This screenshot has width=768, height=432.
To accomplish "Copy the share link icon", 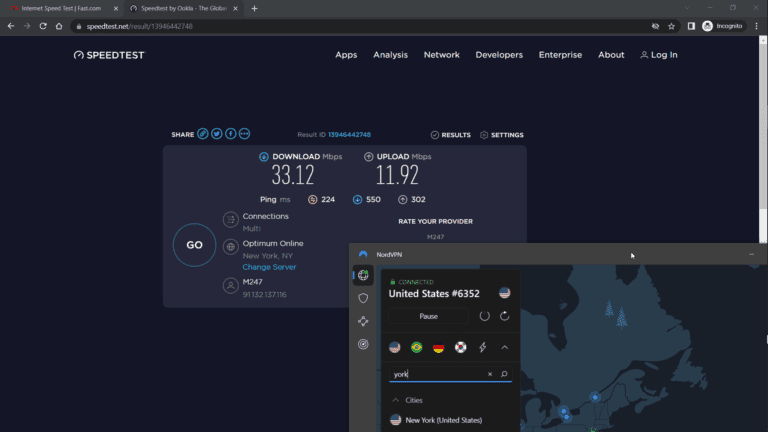I will coord(203,134).
